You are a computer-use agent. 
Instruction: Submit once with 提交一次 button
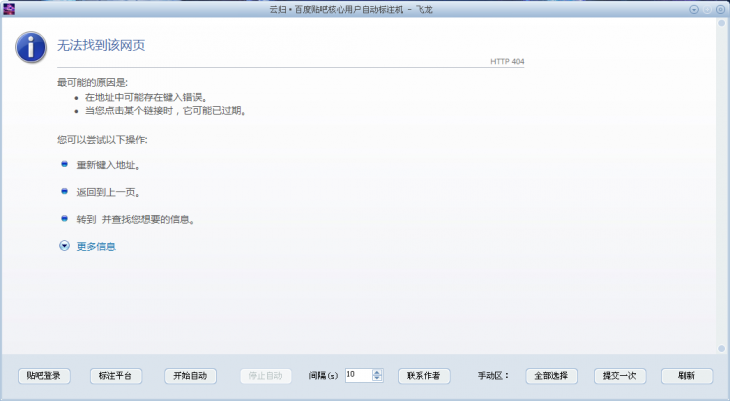pyautogui.click(x=620, y=376)
